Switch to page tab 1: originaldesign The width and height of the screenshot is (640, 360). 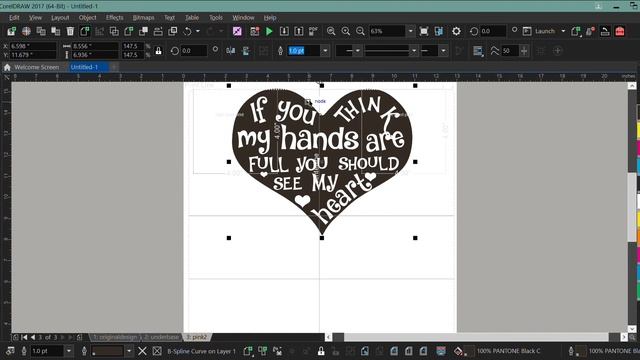point(115,337)
